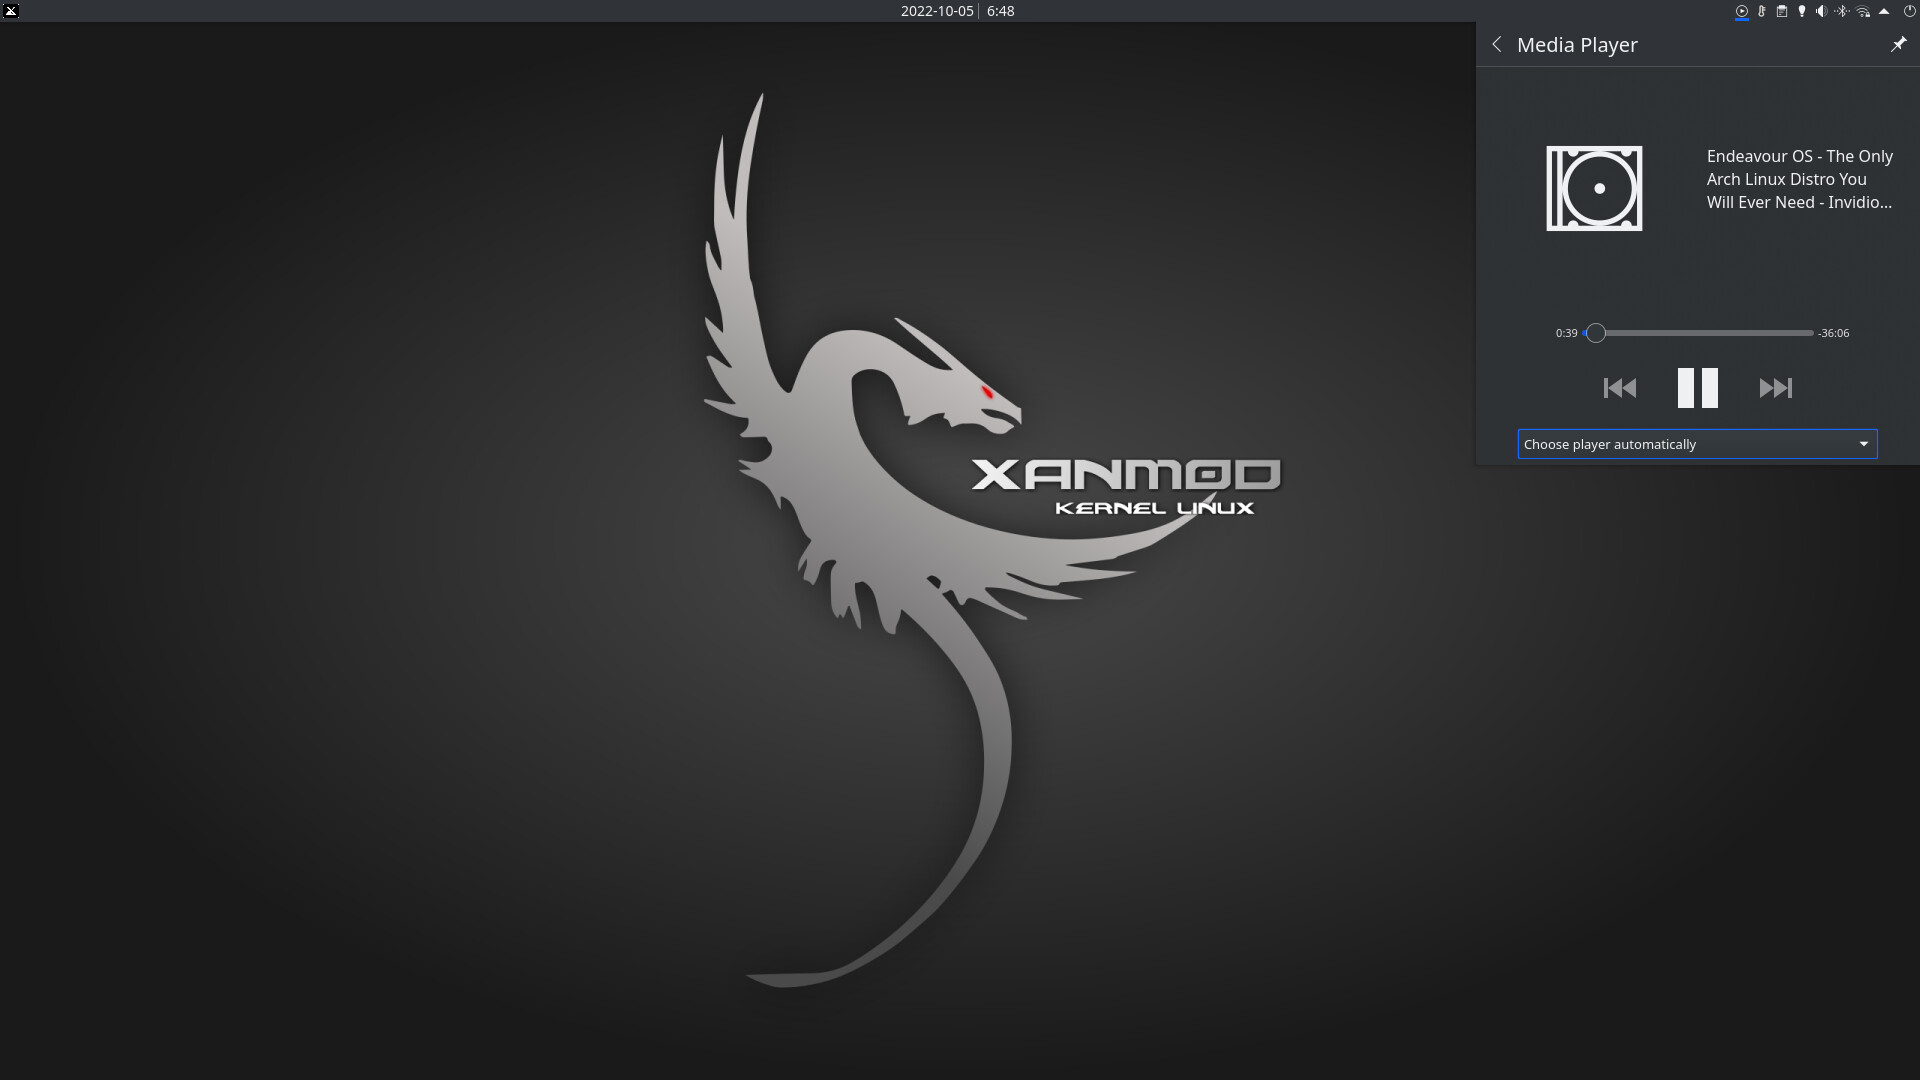The image size is (1920, 1080).
Task: Open the lightbulb night color tray icon
Action: 1802,11
